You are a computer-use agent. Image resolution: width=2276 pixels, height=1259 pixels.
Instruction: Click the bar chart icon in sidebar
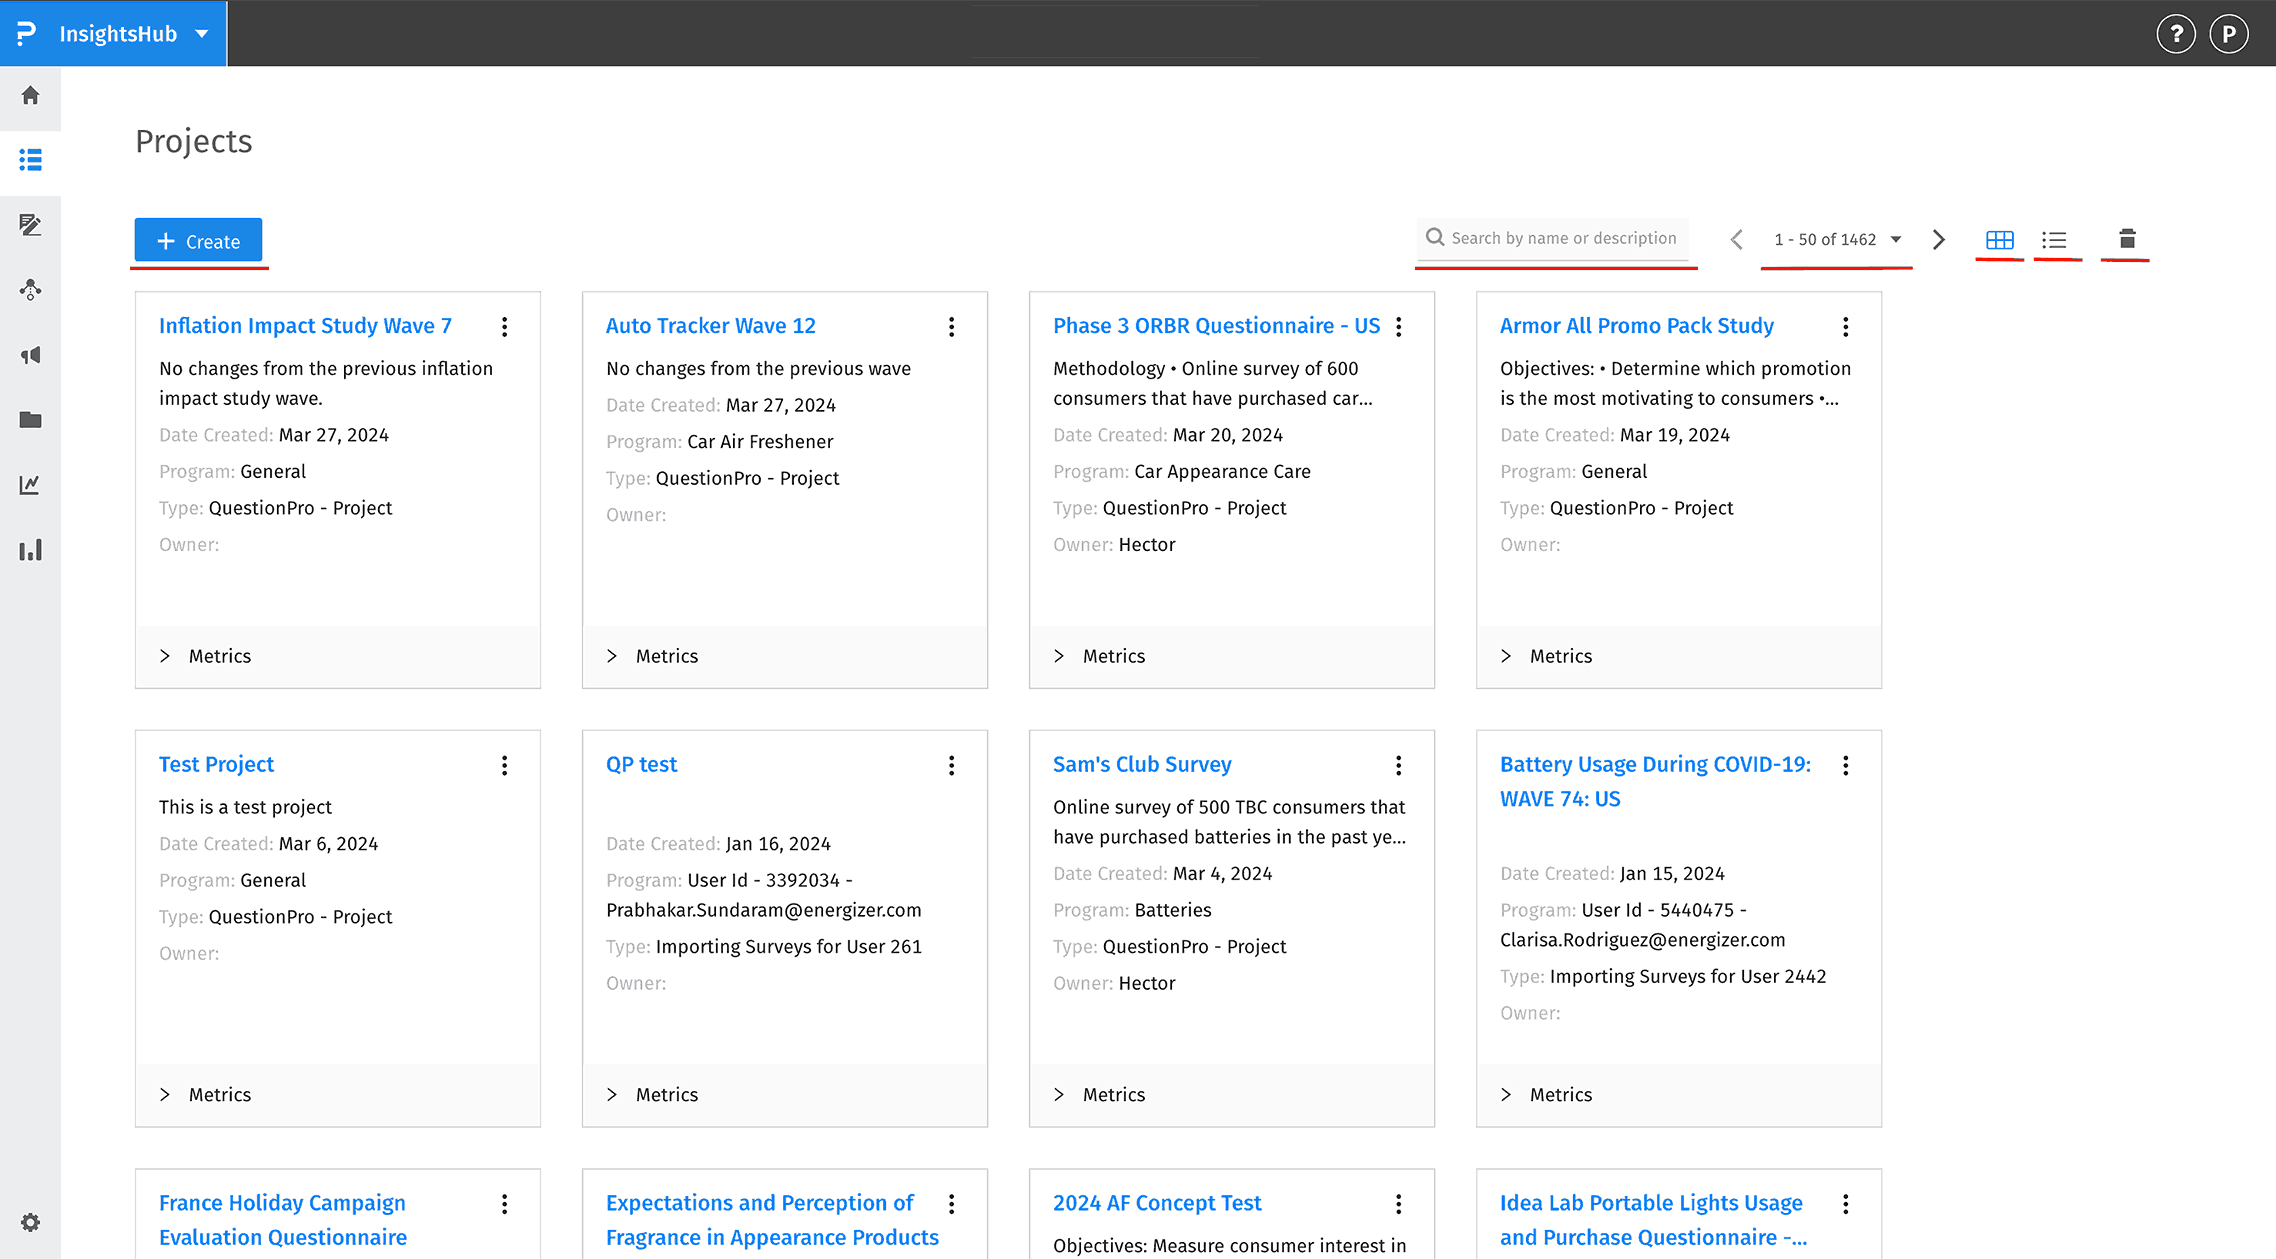[30, 550]
